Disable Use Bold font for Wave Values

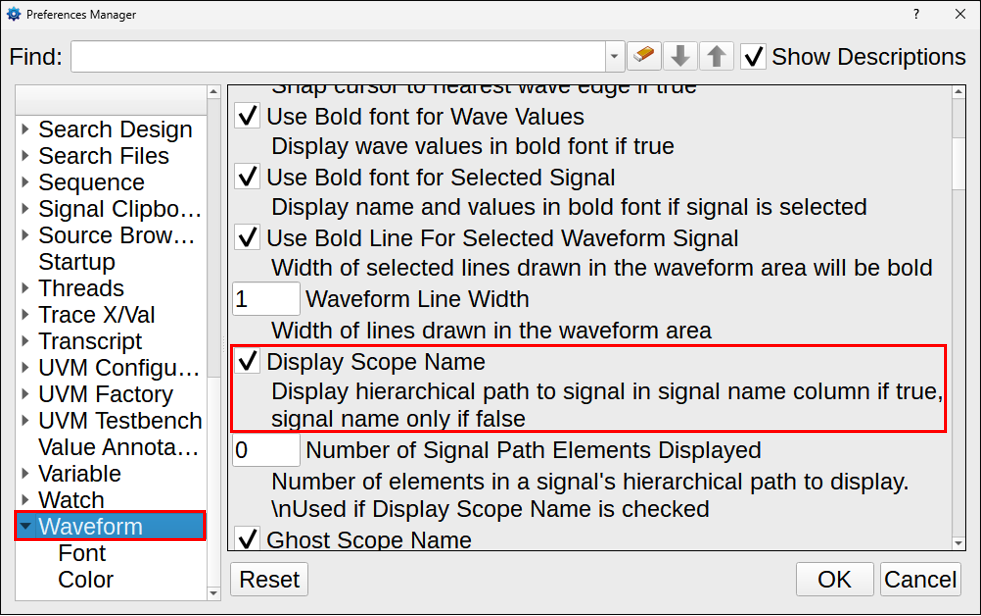coord(247,116)
